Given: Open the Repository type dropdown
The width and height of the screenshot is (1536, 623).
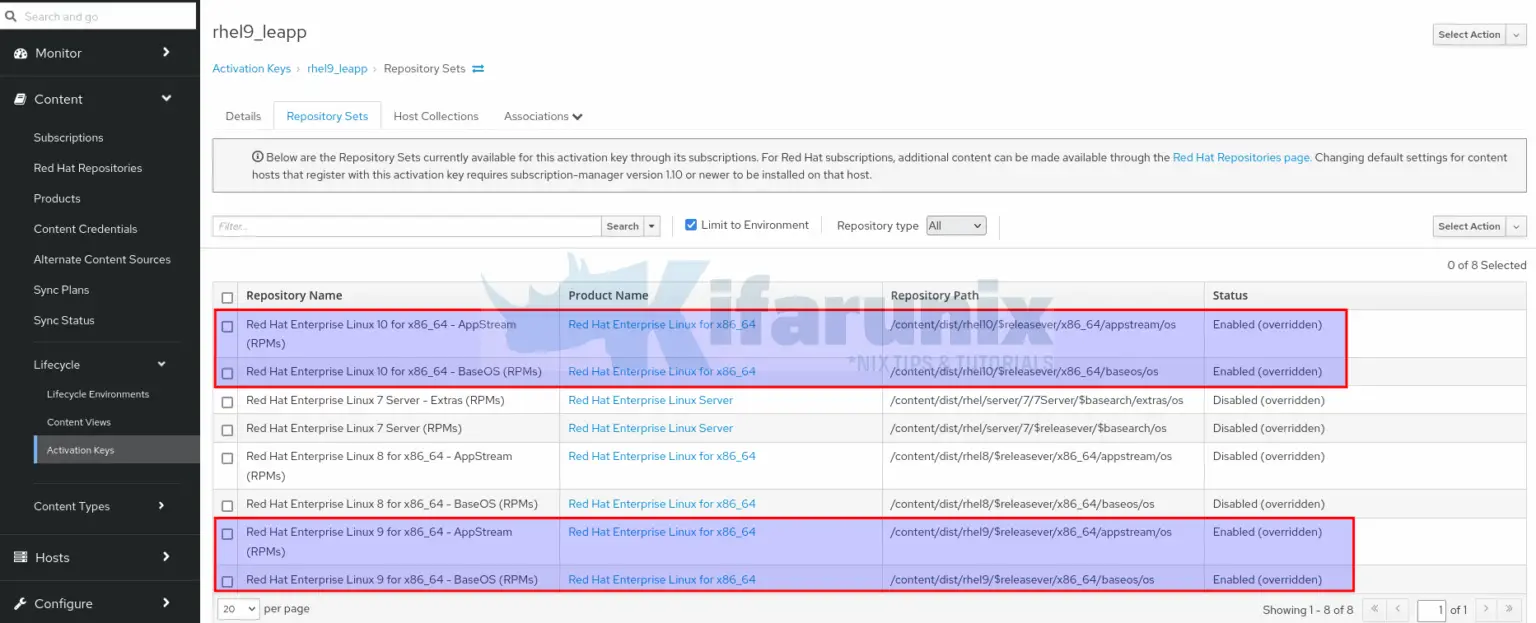Looking at the screenshot, I should tap(955, 225).
